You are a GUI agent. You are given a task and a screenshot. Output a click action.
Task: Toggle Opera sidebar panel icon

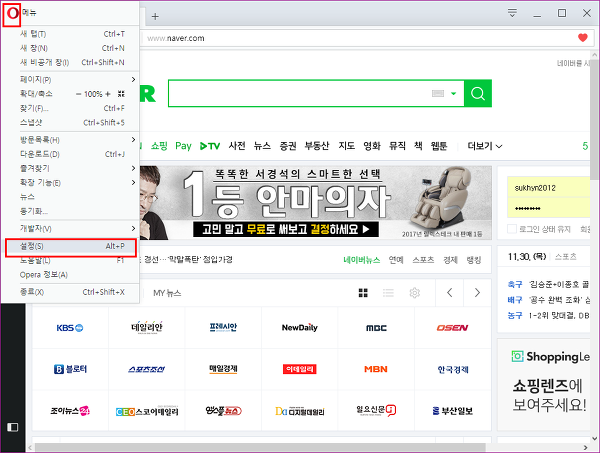coord(13,427)
